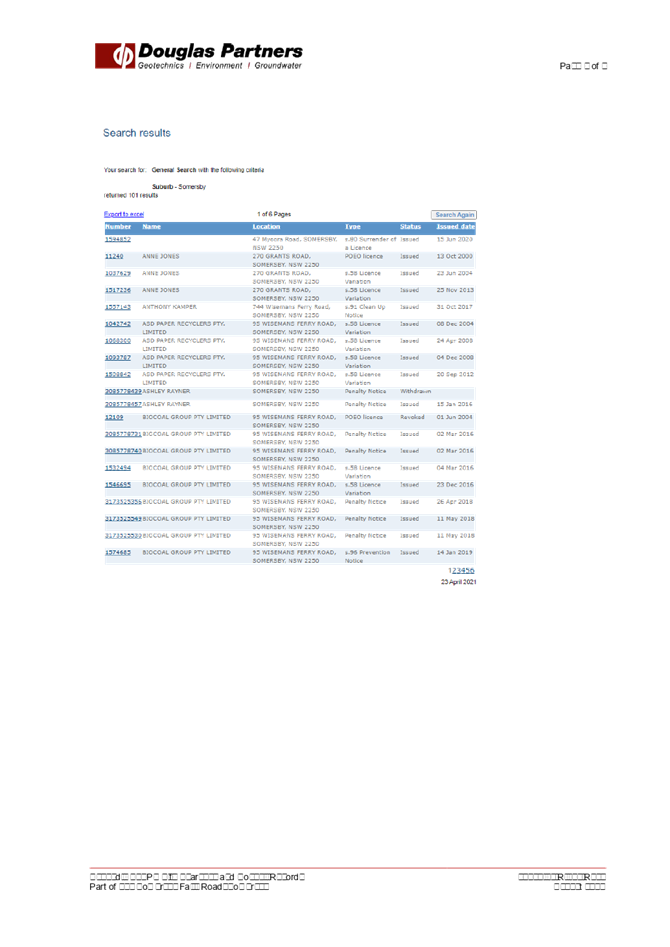The width and height of the screenshot is (670, 947).
Task: Open record number 11240 for Anne Jones
Action: point(114,257)
